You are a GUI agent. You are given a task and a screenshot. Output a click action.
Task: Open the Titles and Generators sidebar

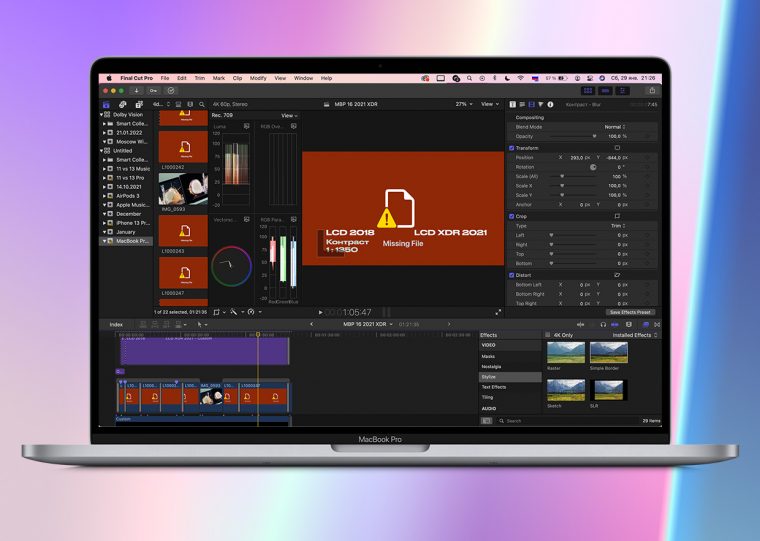pos(139,104)
